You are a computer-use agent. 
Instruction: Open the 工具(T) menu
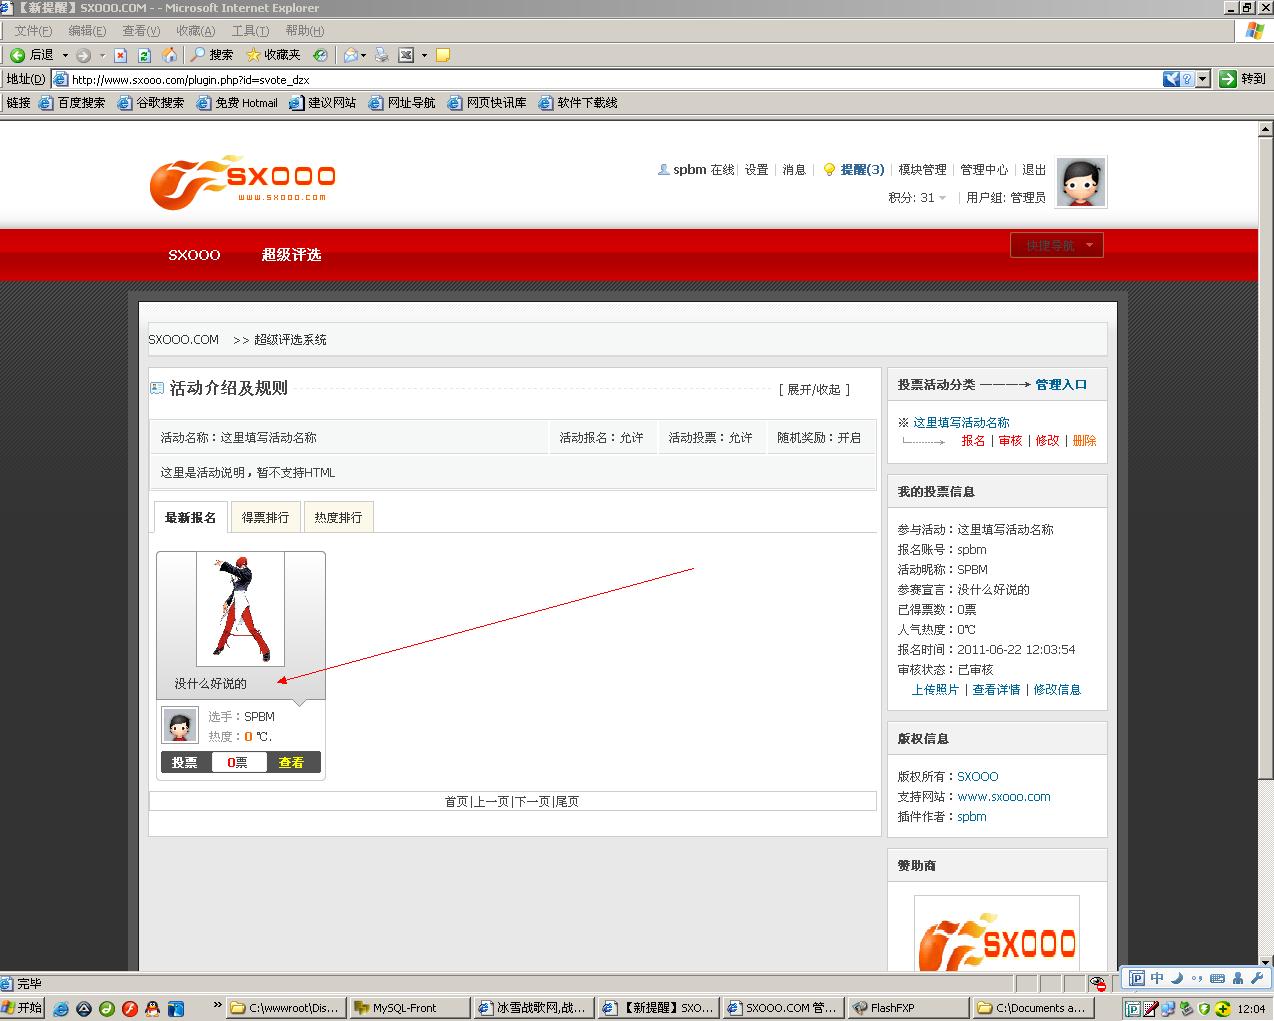click(x=250, y=31)
